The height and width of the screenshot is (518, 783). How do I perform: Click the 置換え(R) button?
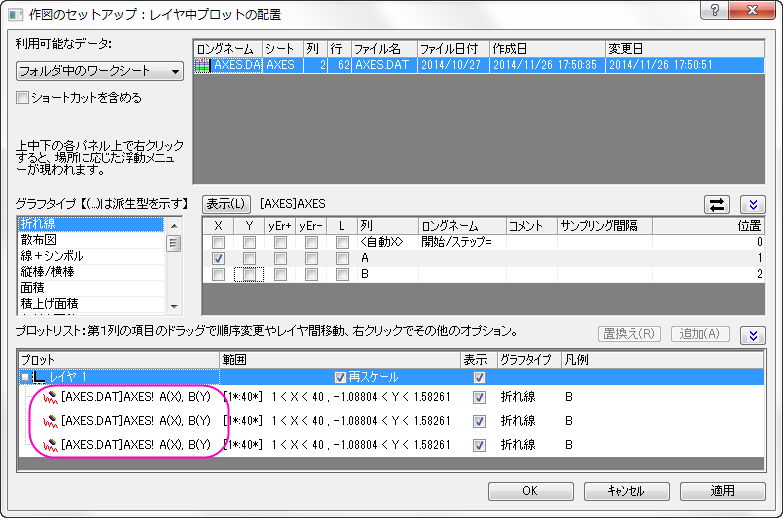[x=629, y=334]
